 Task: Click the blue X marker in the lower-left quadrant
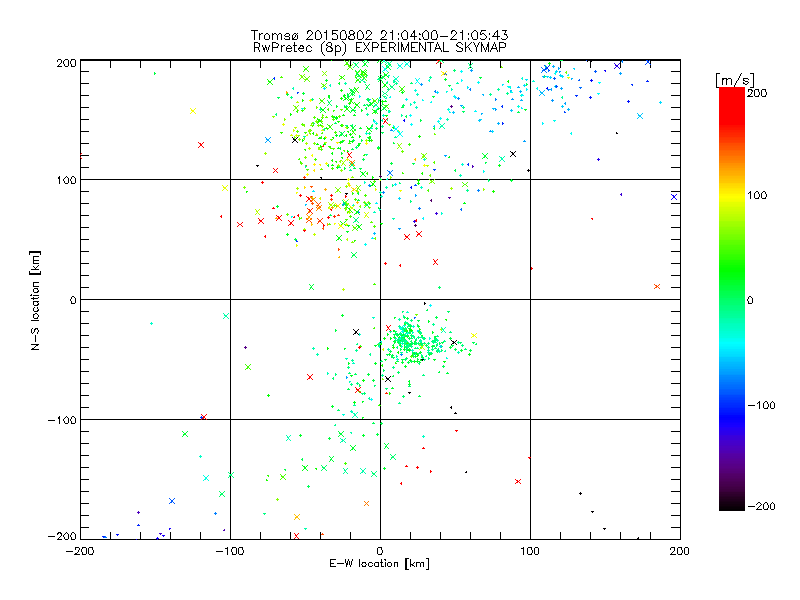[172, 501]
